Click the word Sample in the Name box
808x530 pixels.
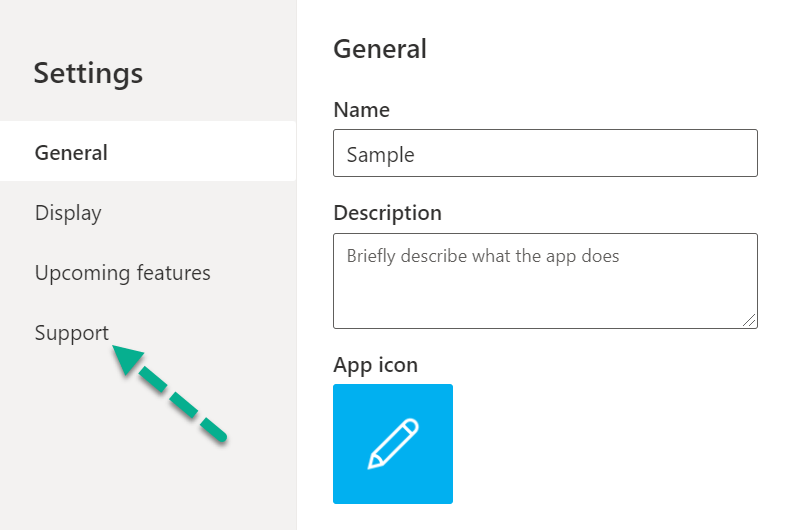click(x=380, y=155)
